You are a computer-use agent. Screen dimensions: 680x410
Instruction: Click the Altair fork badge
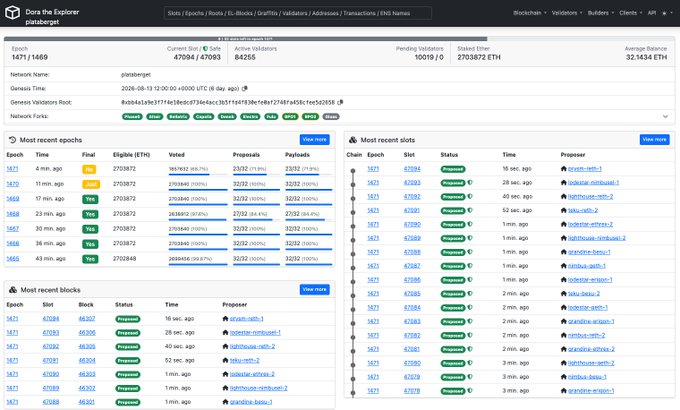[x=154, y=116]
